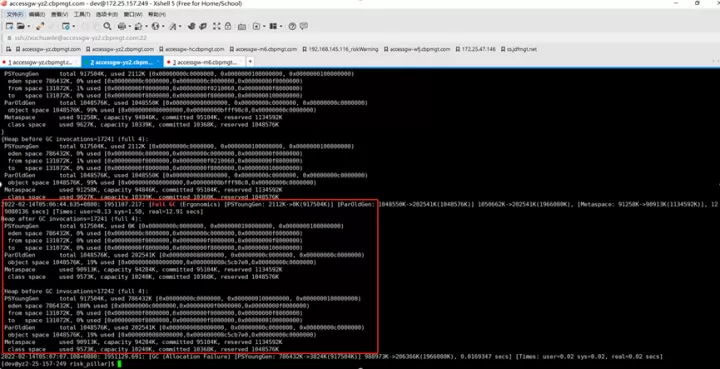Click the lock screen padlock icon
This screenshot has height=369, width=720.
point(228,26)
